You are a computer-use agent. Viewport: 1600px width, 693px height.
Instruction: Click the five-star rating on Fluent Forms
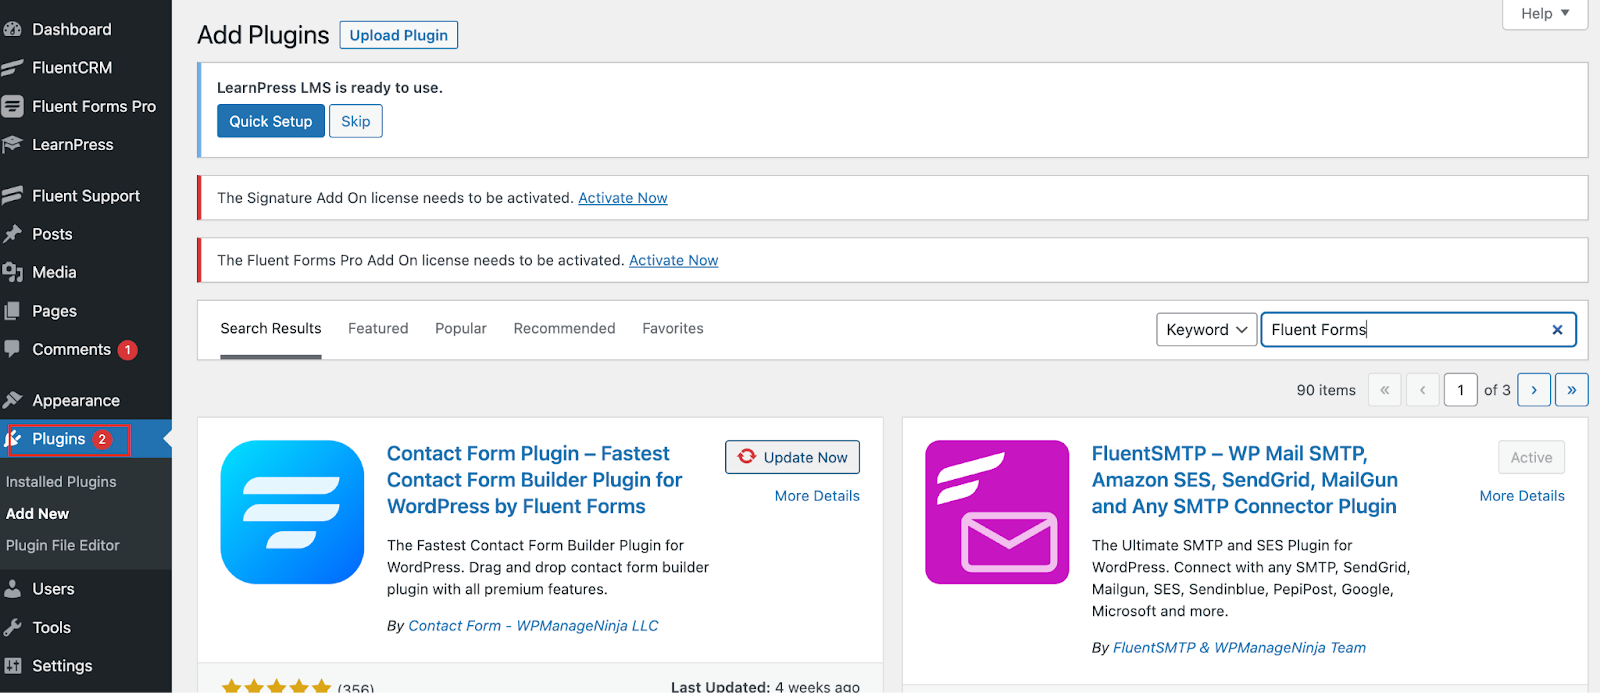(276, 686)
